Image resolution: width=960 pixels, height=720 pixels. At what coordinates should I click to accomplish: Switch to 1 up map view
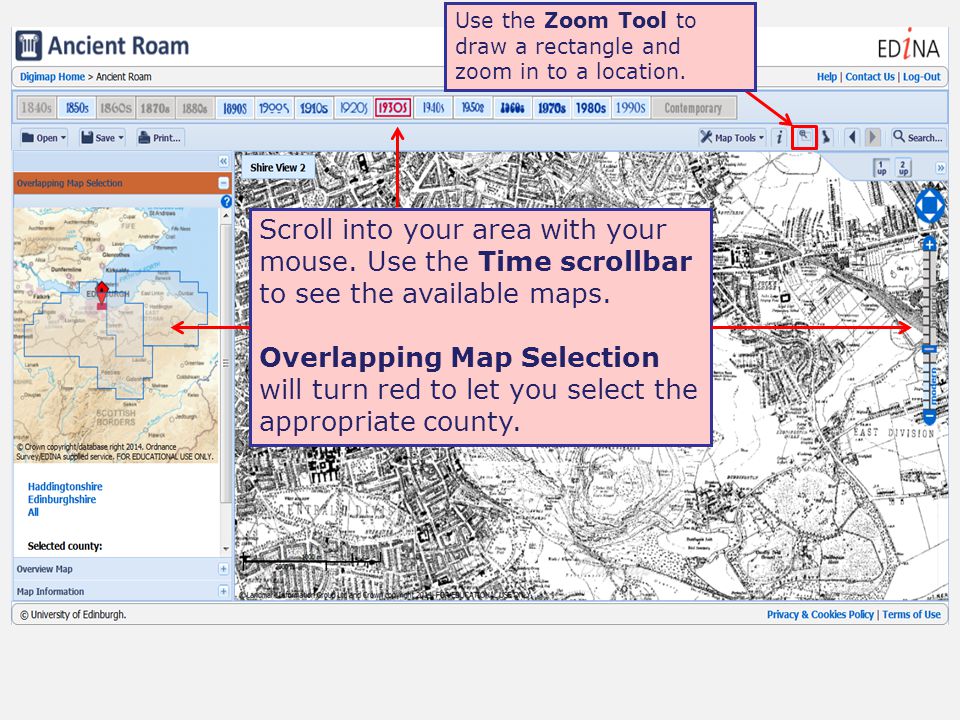pyautogui.click(x=881, y=168)
